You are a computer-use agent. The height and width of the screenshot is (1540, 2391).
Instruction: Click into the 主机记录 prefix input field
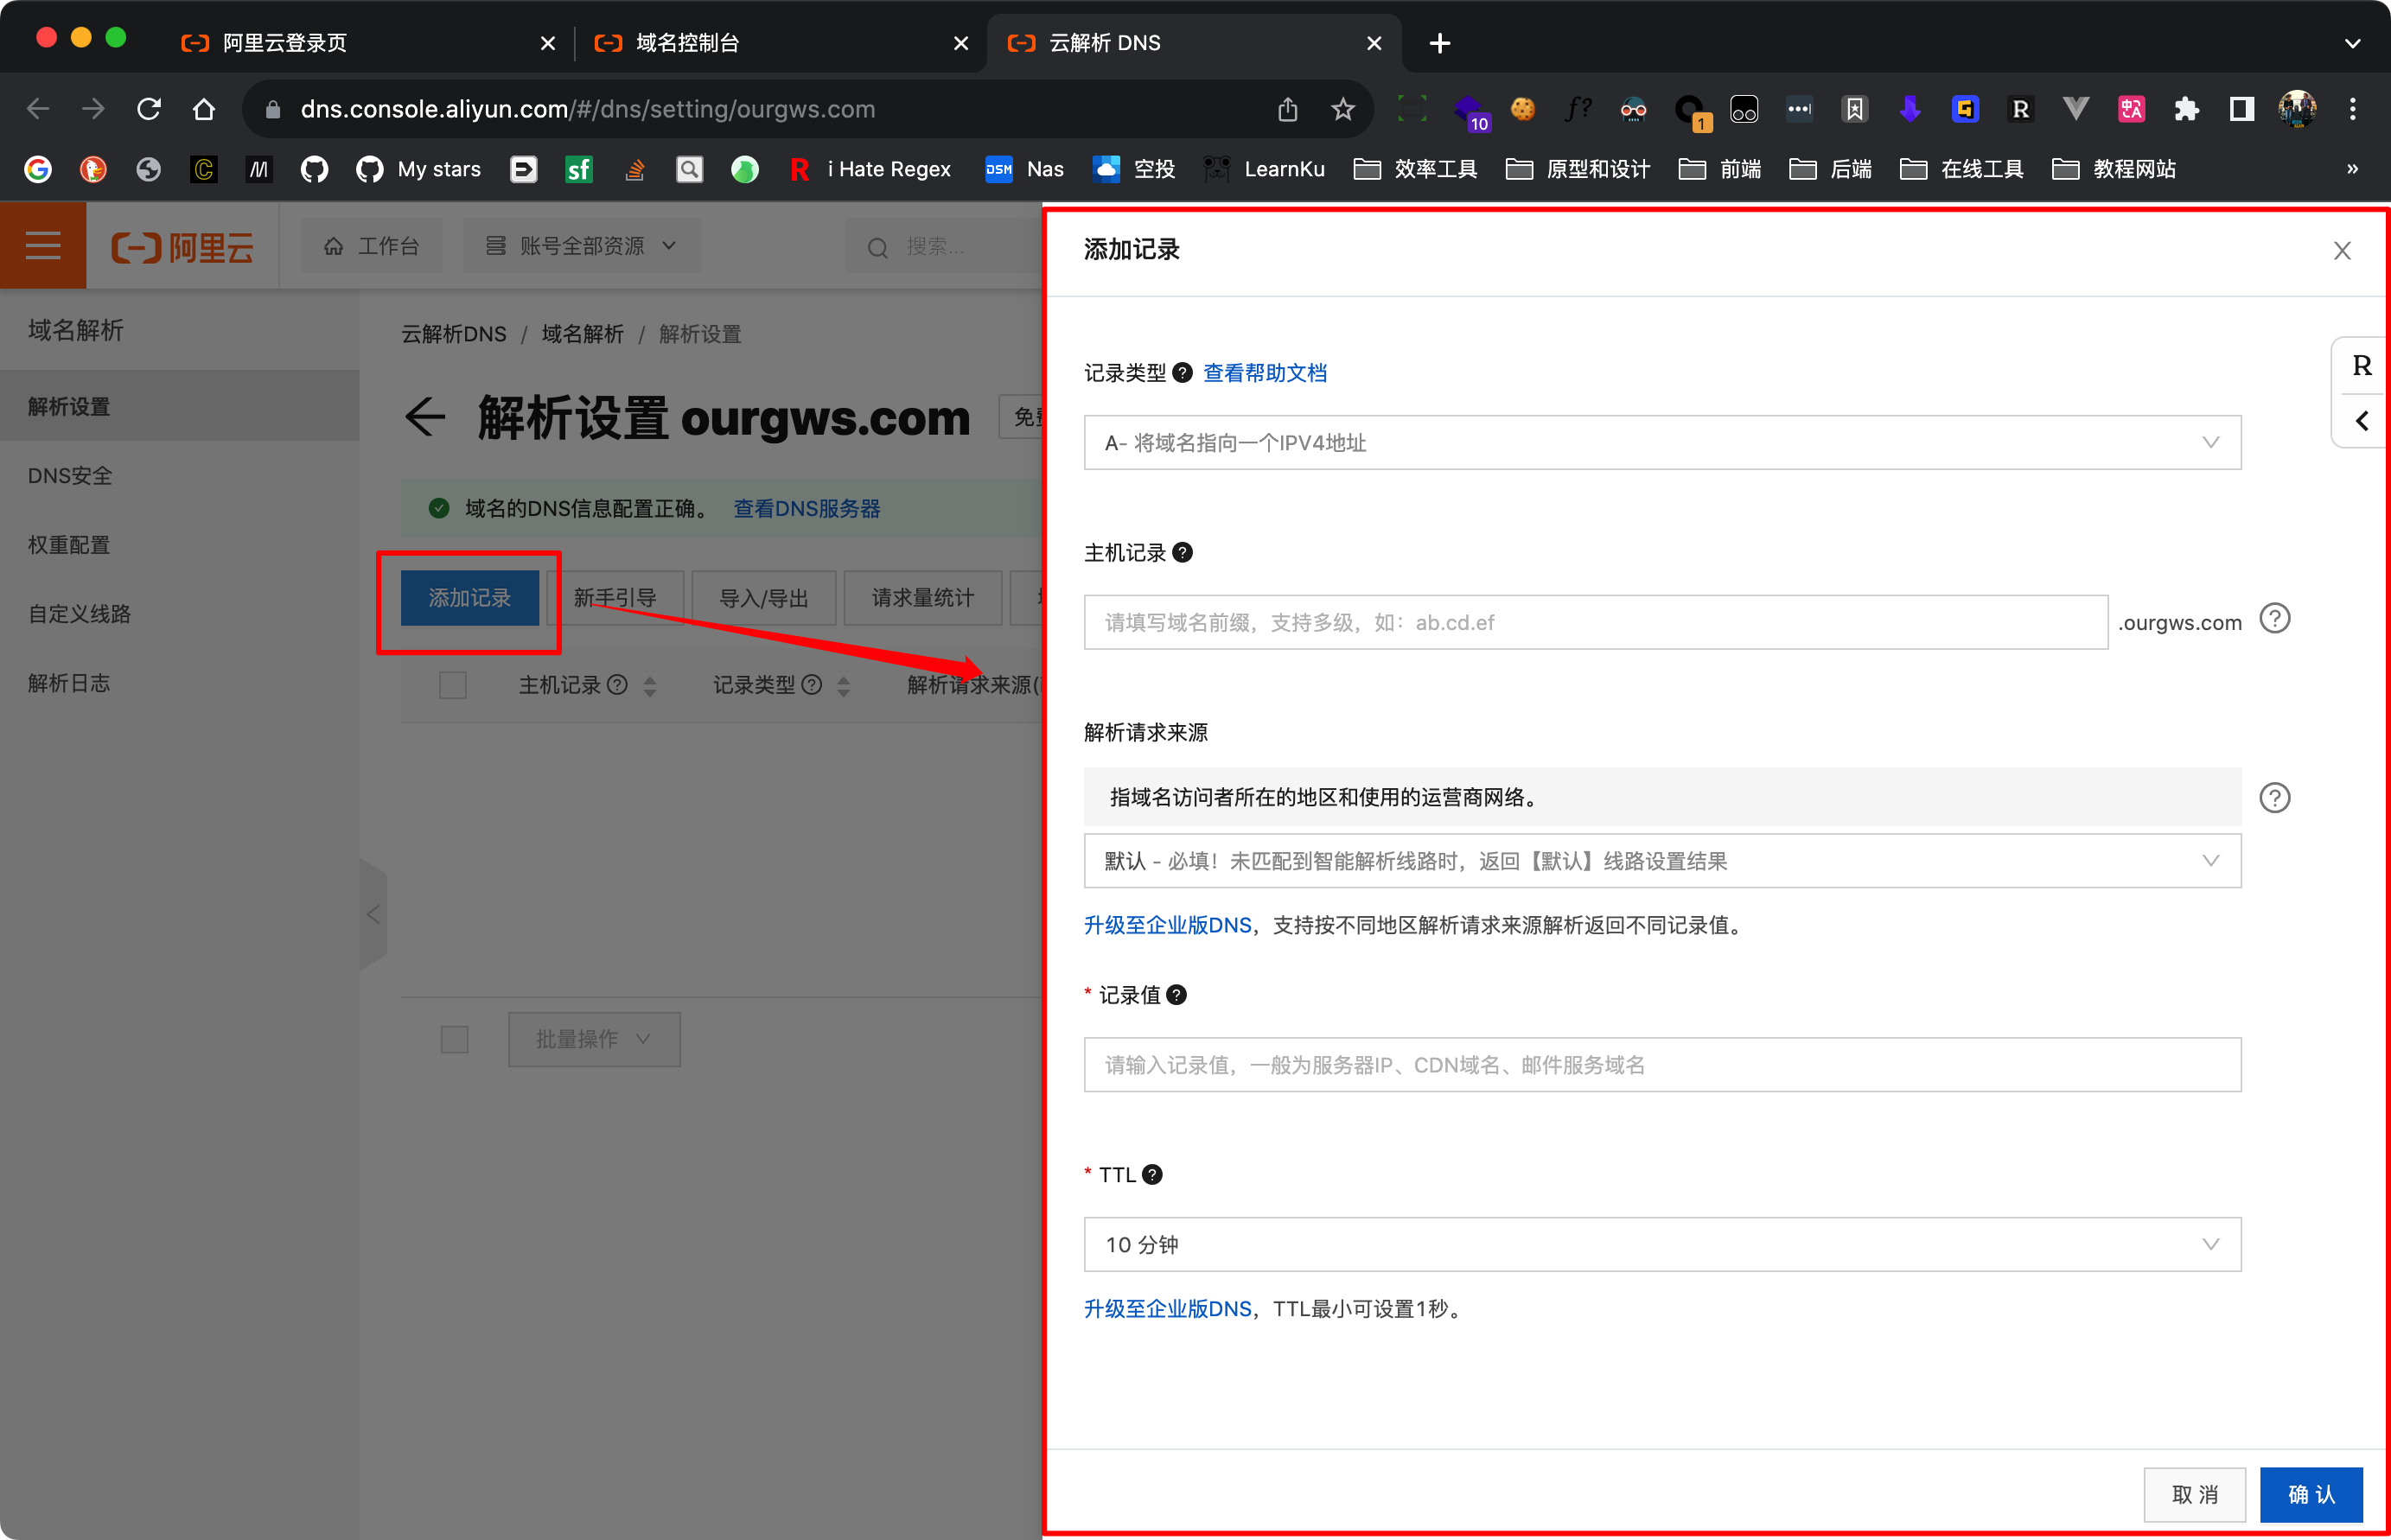click(1595, 622)
